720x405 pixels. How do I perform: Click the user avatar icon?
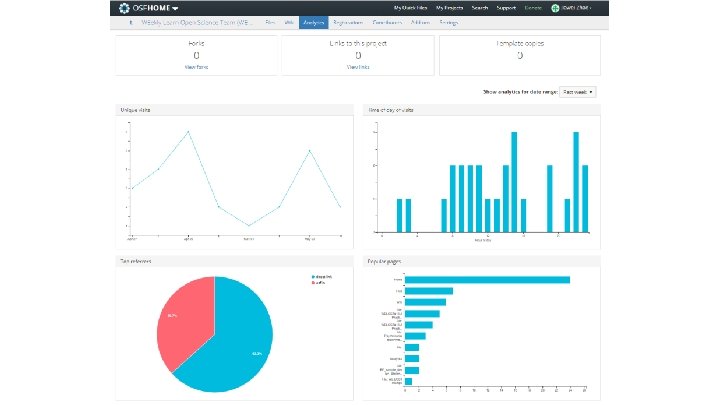tap(555, 8)
